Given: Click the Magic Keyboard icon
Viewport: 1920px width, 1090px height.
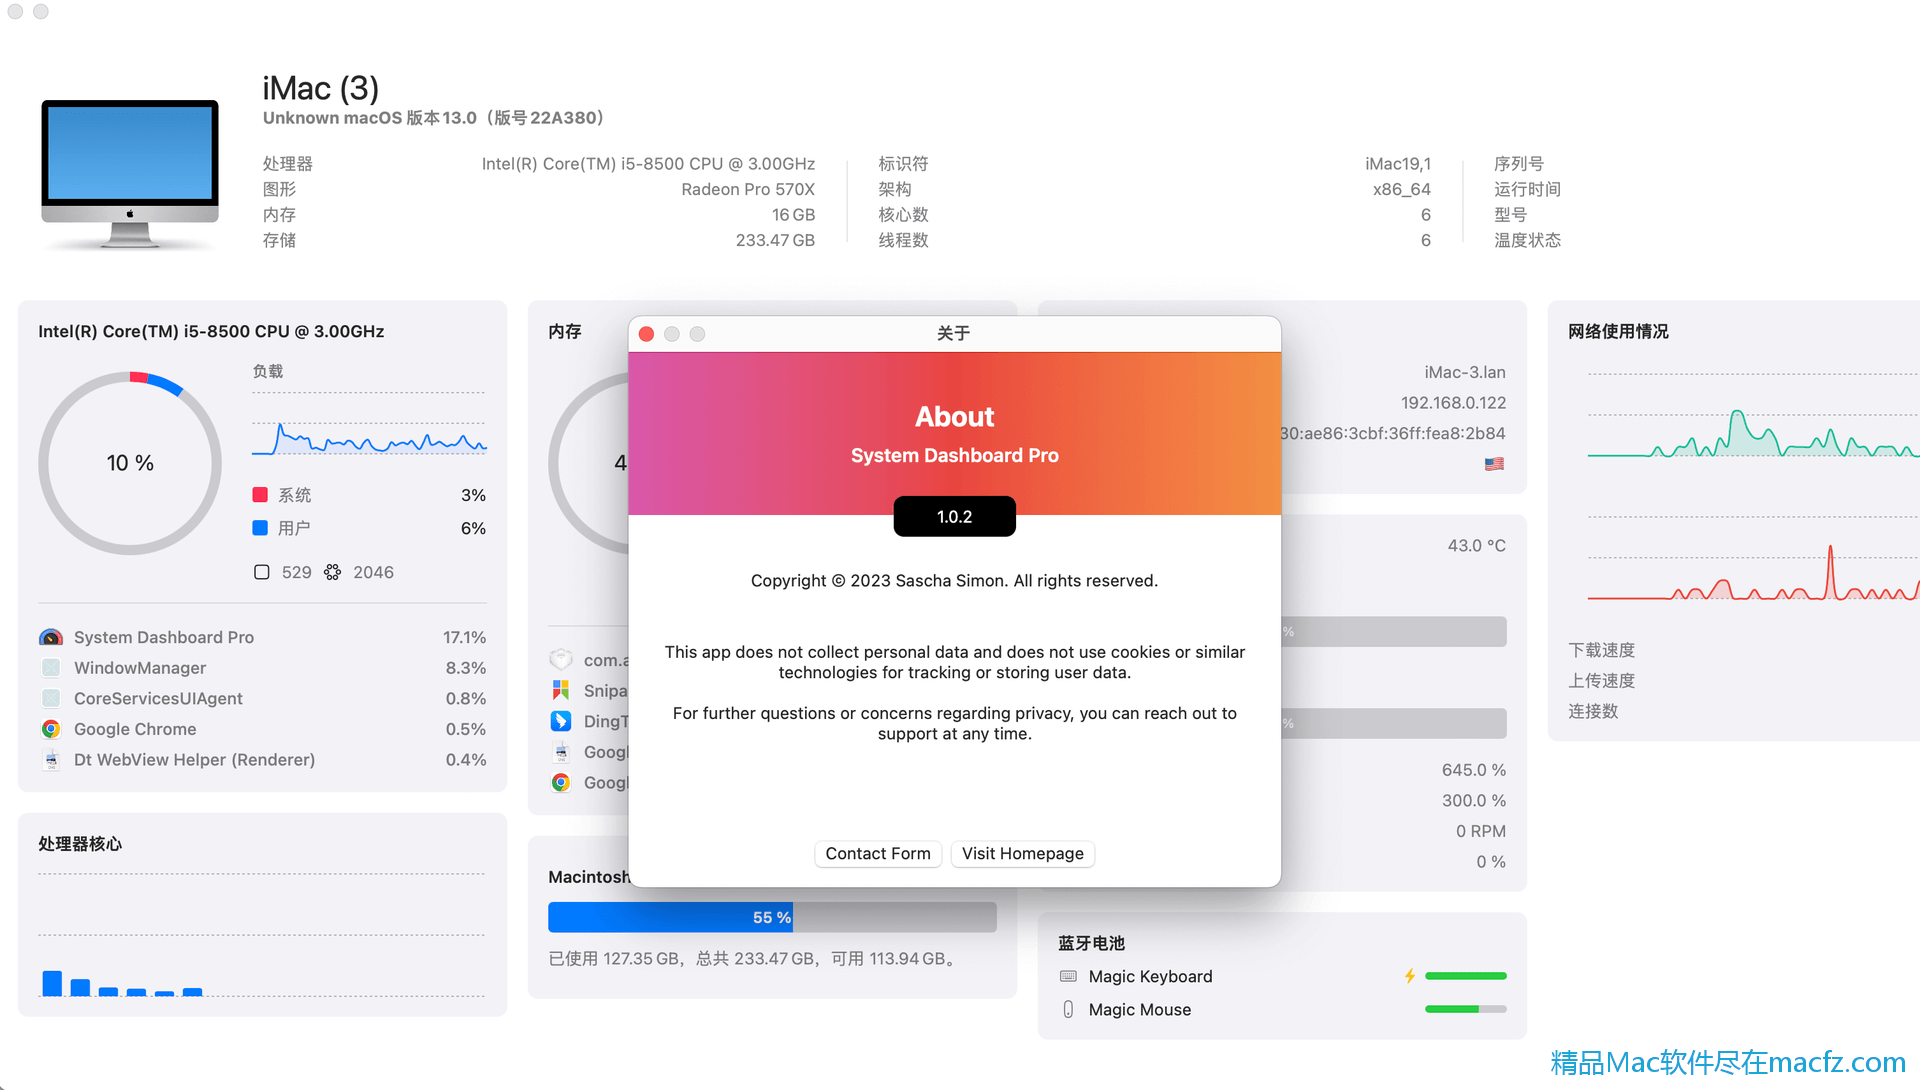Looking at the screenshot, I should 1068,976.
